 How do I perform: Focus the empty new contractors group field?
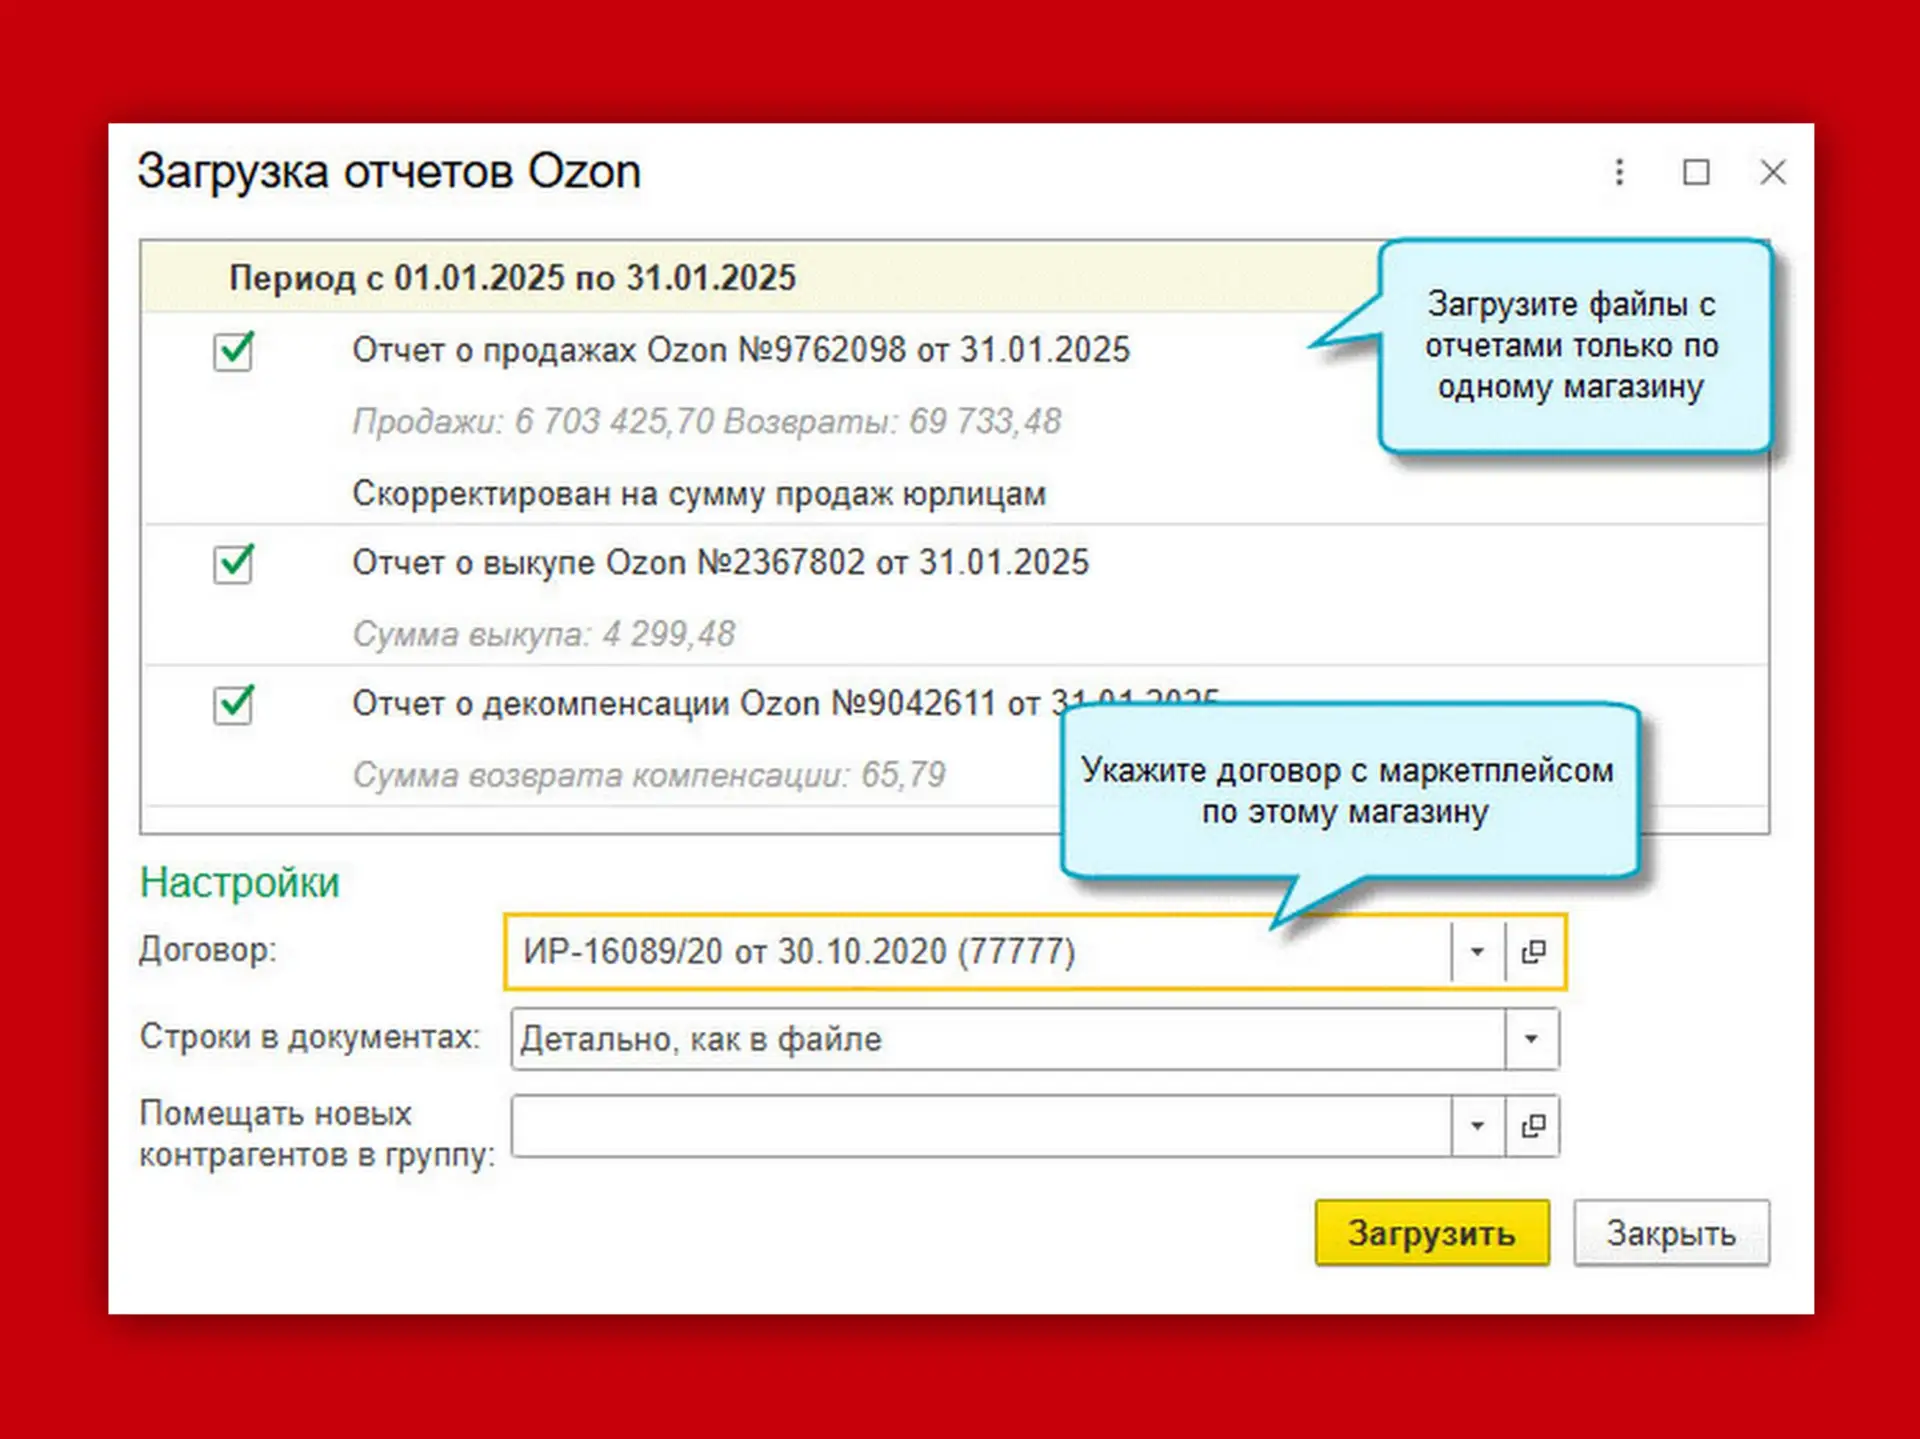tap(981, 1126)
